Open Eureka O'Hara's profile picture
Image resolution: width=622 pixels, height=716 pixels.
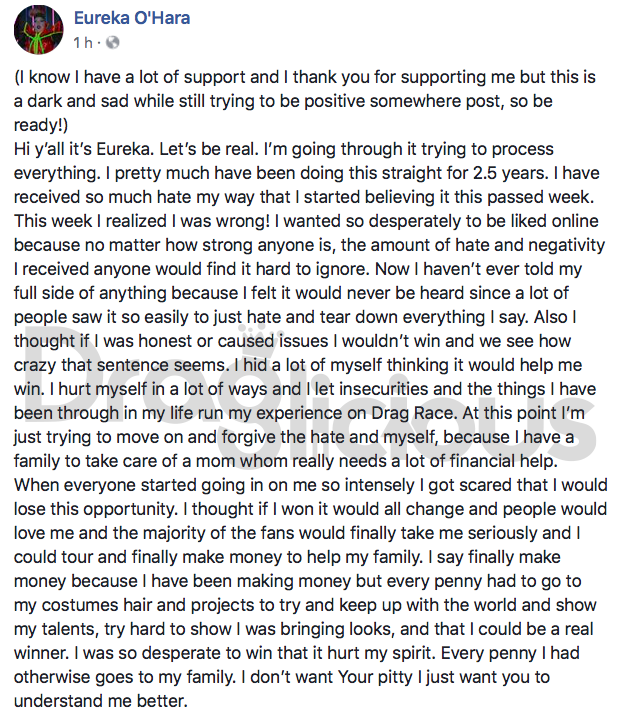click(38, 30)
